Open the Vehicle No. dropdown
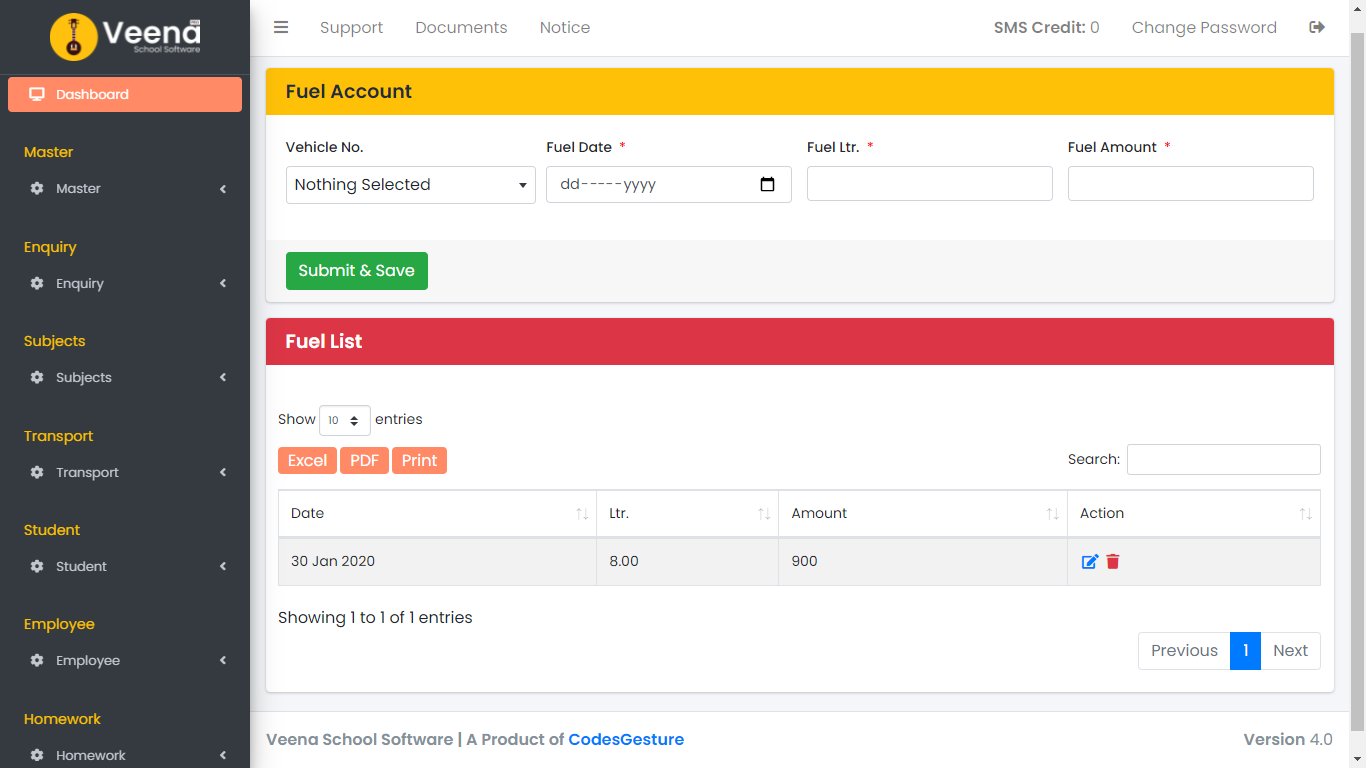1366x768 pixels. pyautogui.click(x=411, y=185)
